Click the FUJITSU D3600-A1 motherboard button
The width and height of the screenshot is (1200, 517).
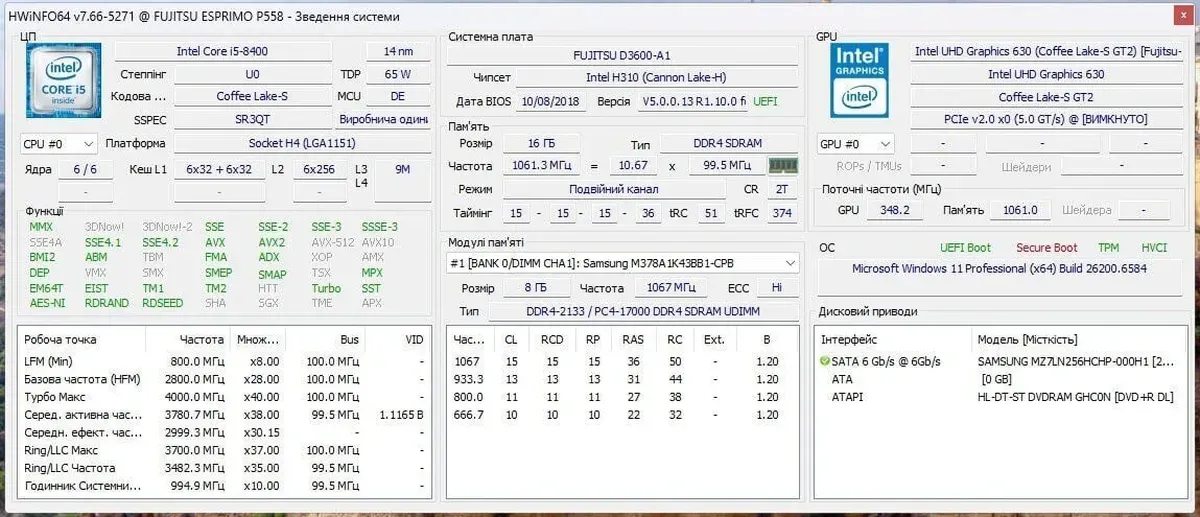point(623,57)
